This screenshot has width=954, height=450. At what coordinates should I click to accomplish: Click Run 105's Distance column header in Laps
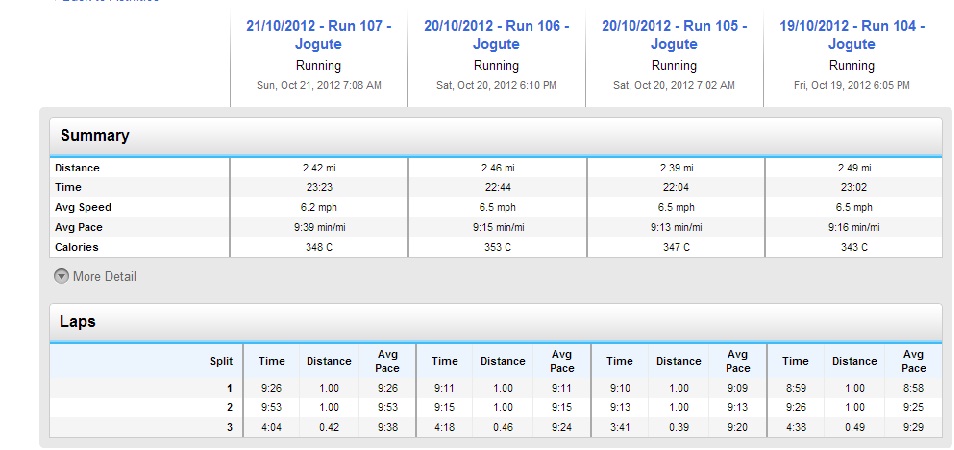pyautogui.click(x=679, y=361)
